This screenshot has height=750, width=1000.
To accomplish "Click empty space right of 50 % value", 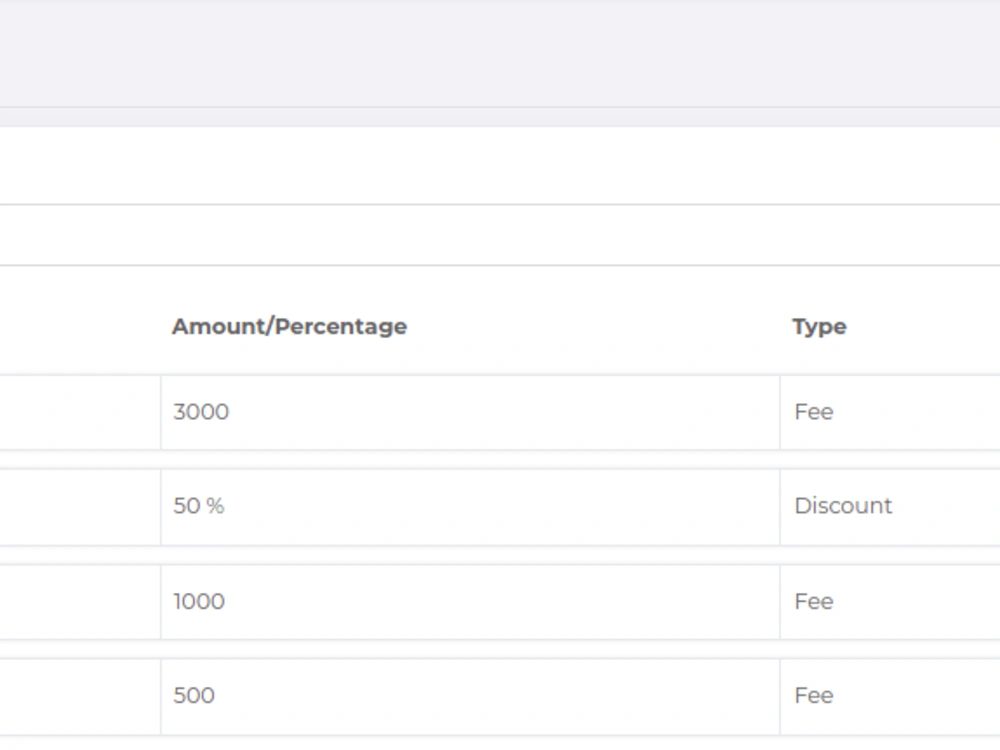I will coord(501,506).
